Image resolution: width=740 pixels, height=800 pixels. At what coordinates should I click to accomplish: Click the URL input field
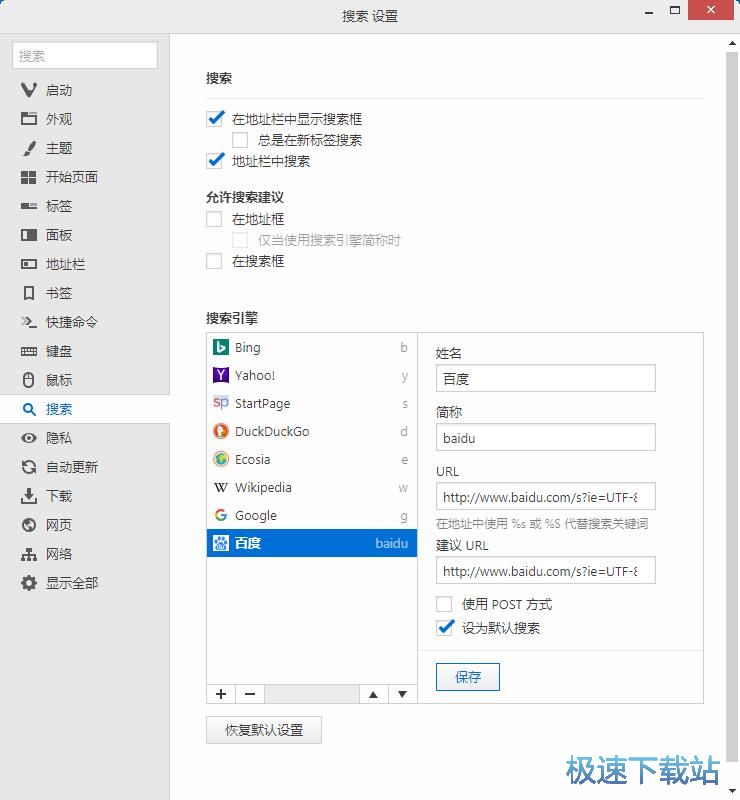tap(546, 496)
